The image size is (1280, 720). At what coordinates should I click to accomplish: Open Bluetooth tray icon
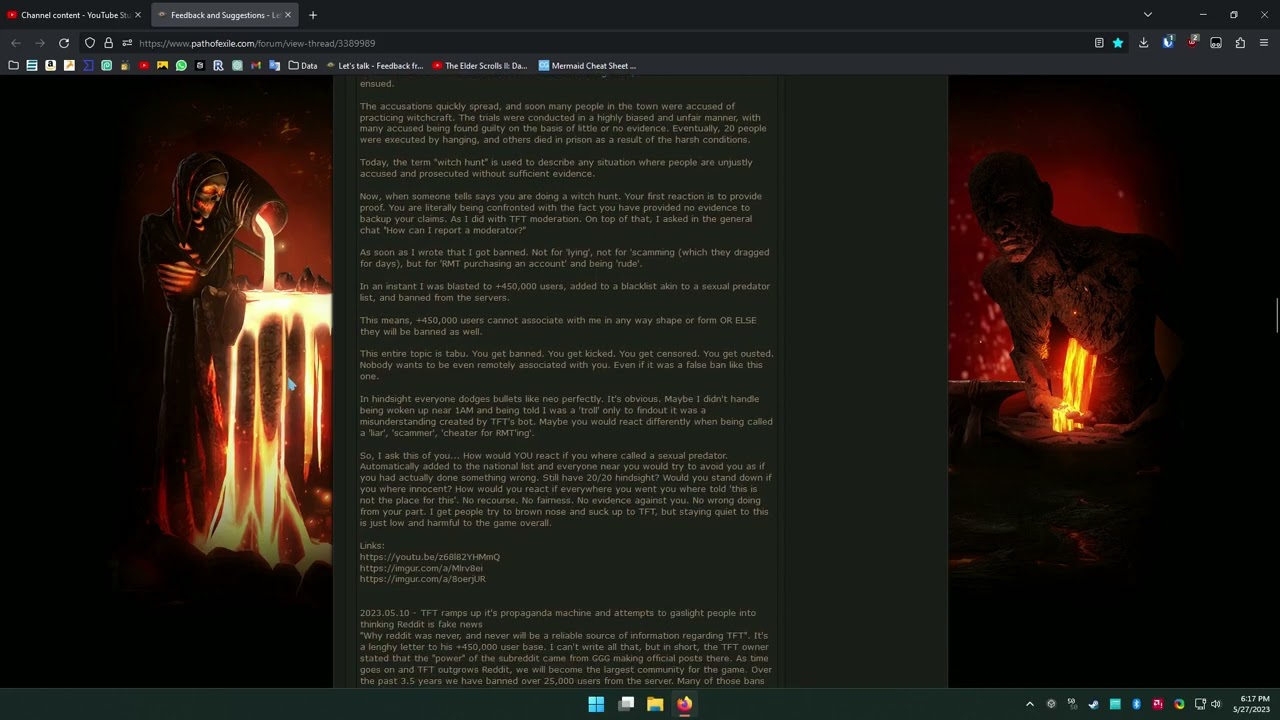[x=1136, y=704]
